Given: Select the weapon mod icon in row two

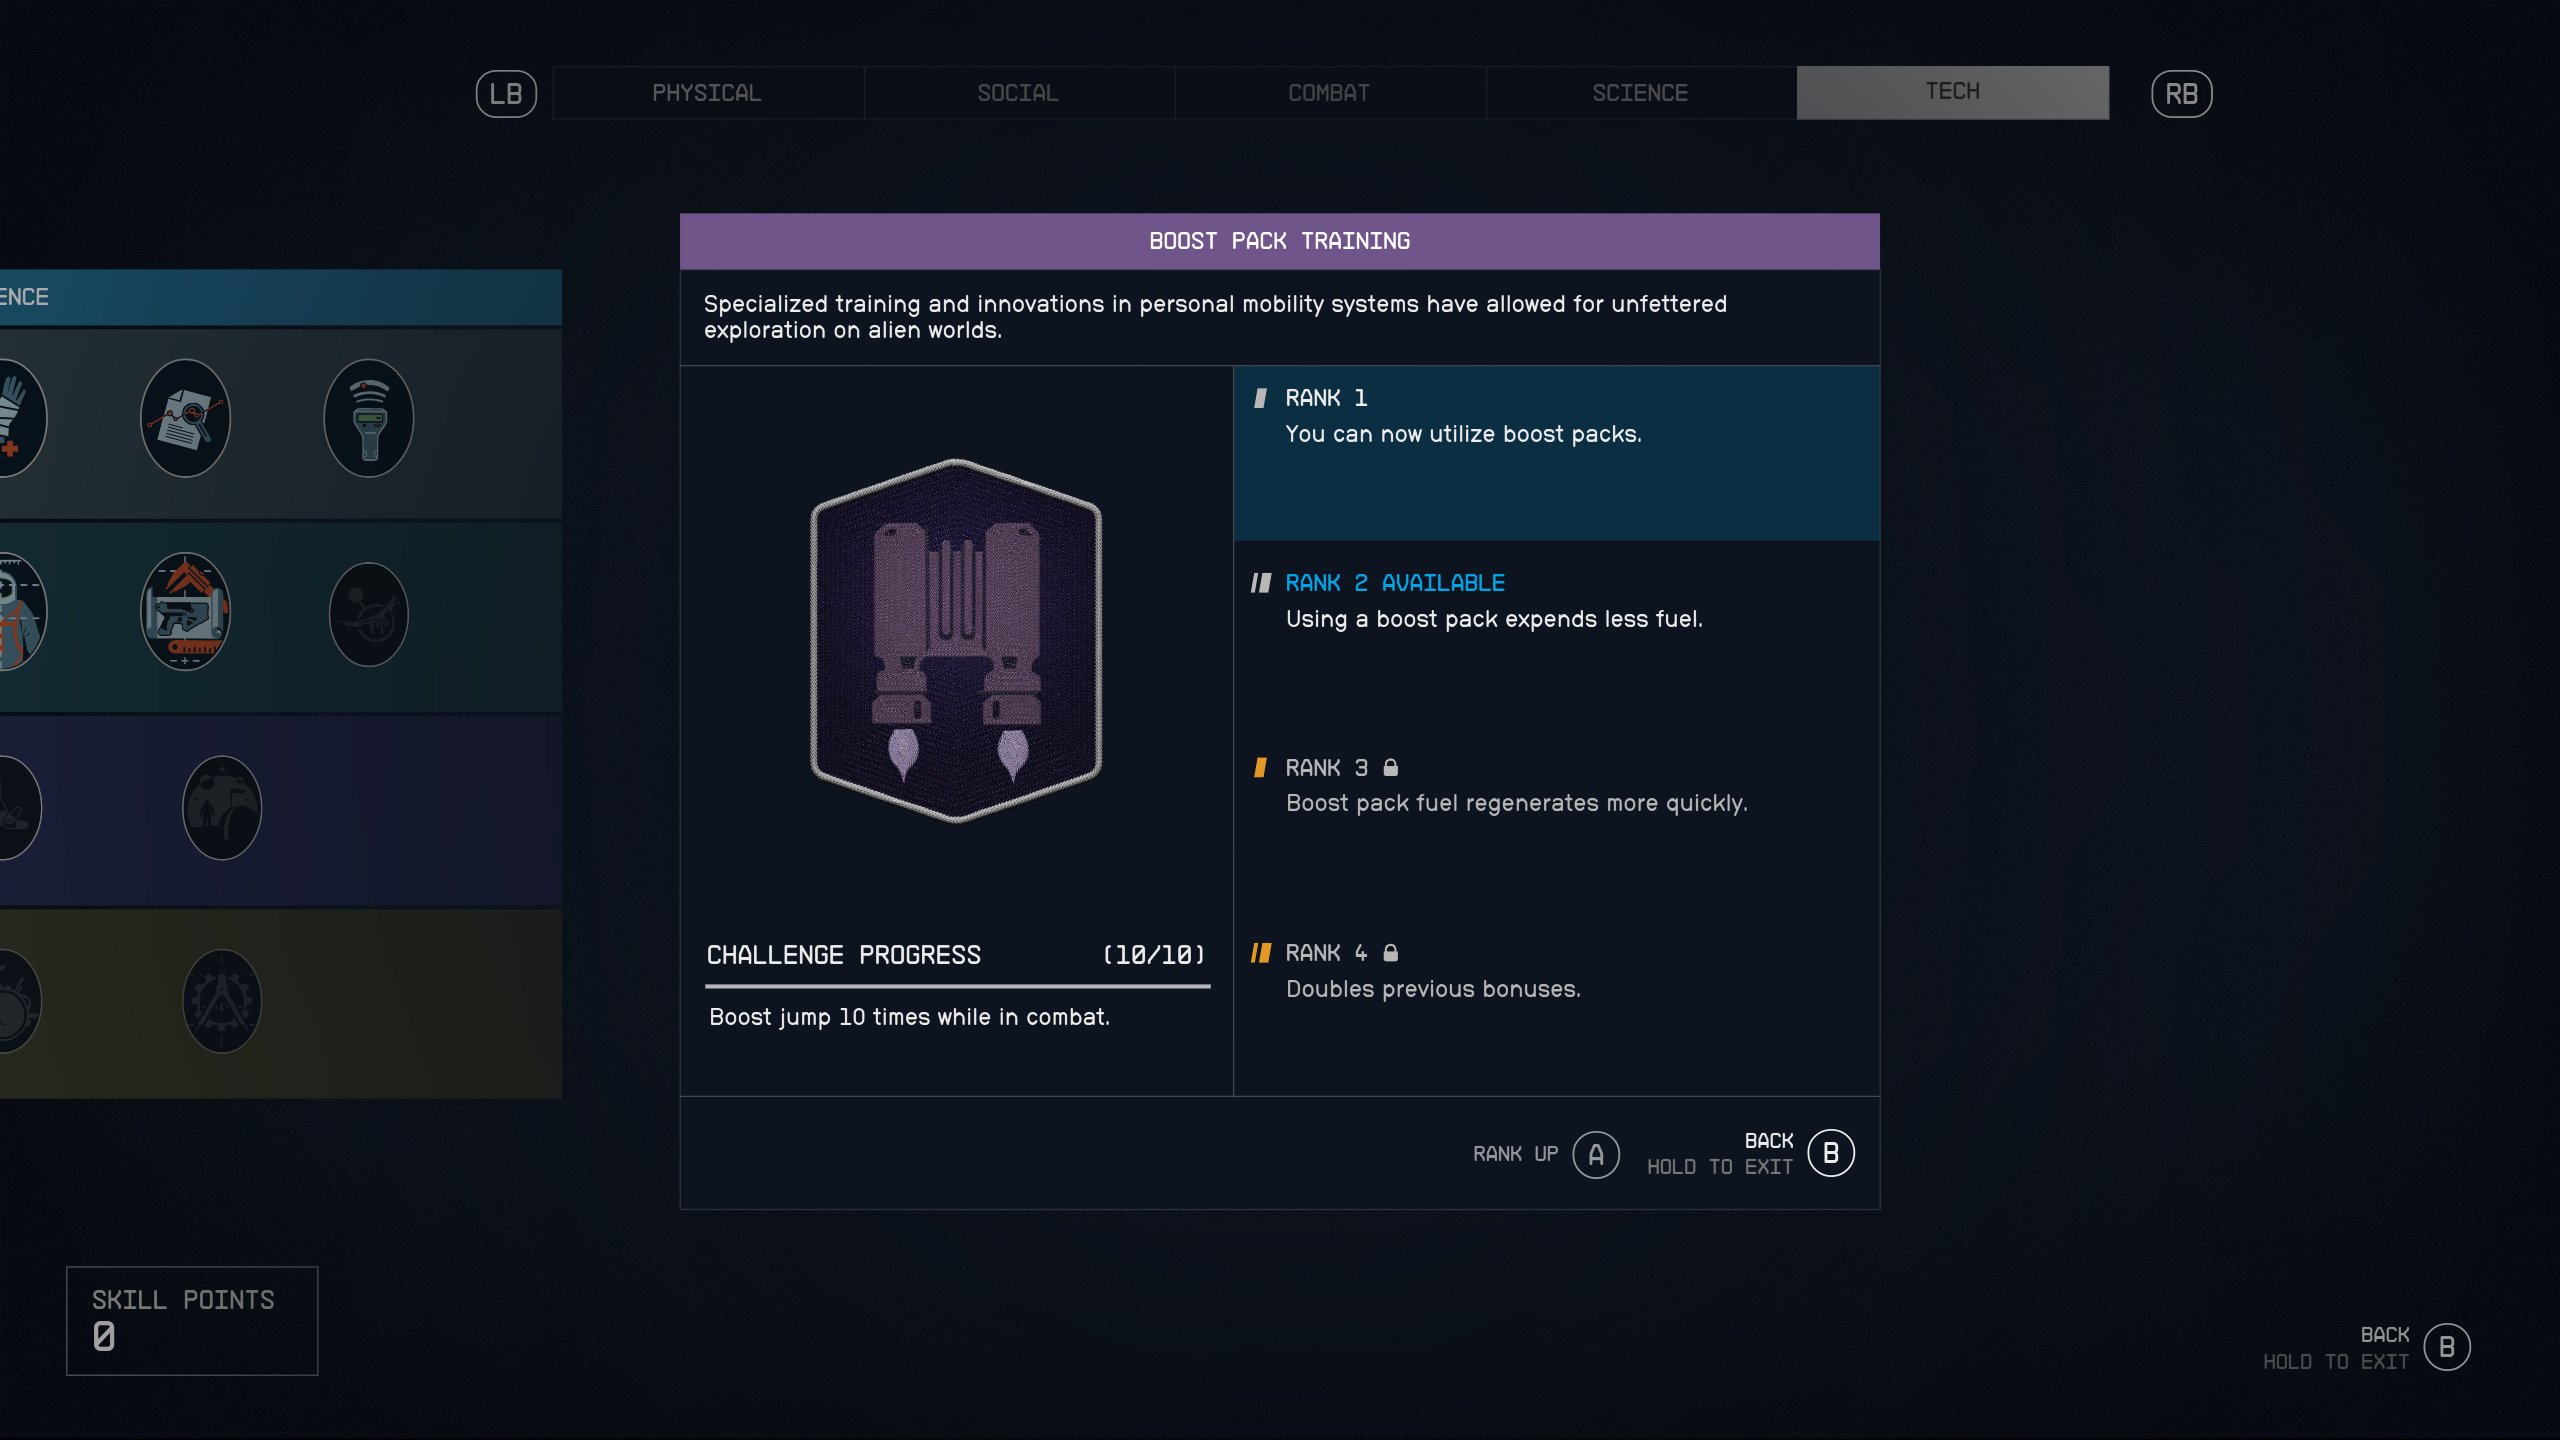Looking at the screenshot, I should click(185, 612).
